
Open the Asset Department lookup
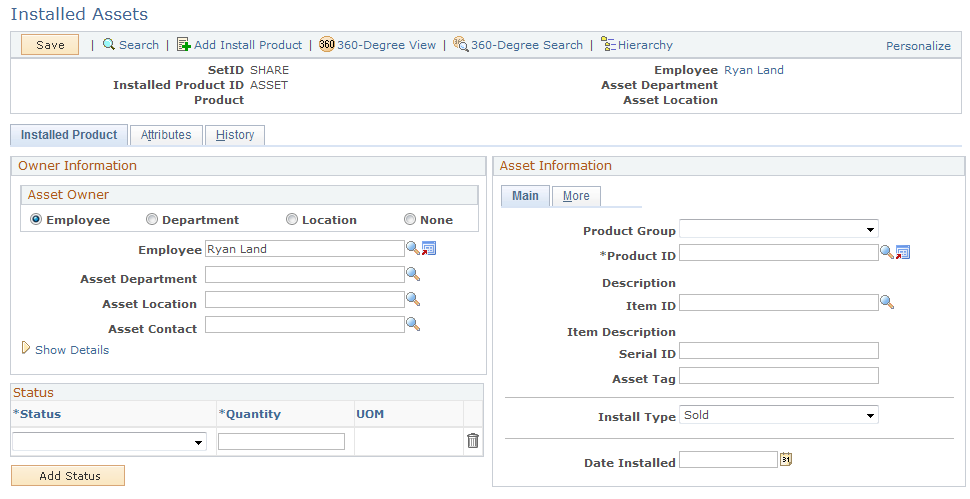coord(413,274)
